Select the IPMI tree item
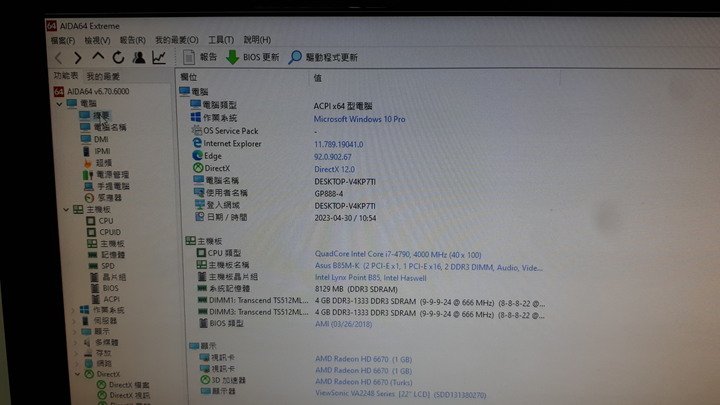 [96, 151]
